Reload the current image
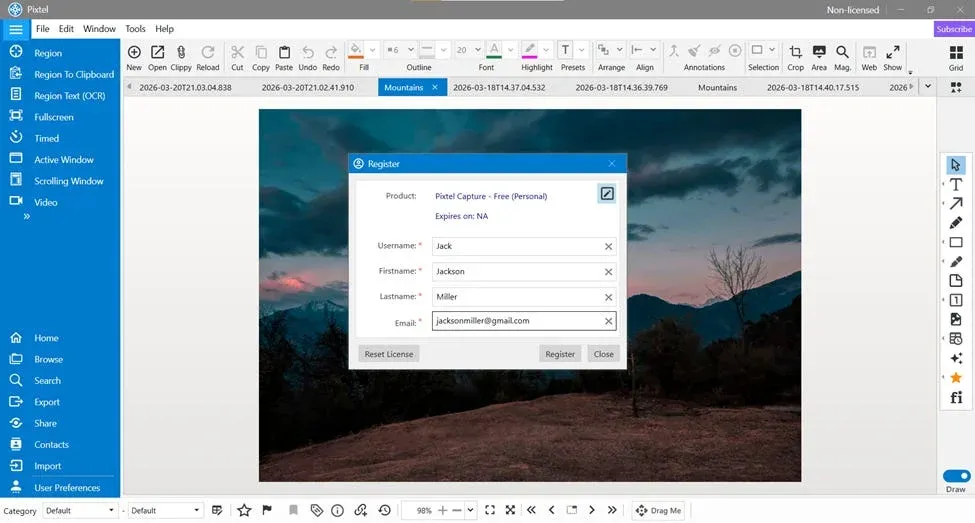 208,52
